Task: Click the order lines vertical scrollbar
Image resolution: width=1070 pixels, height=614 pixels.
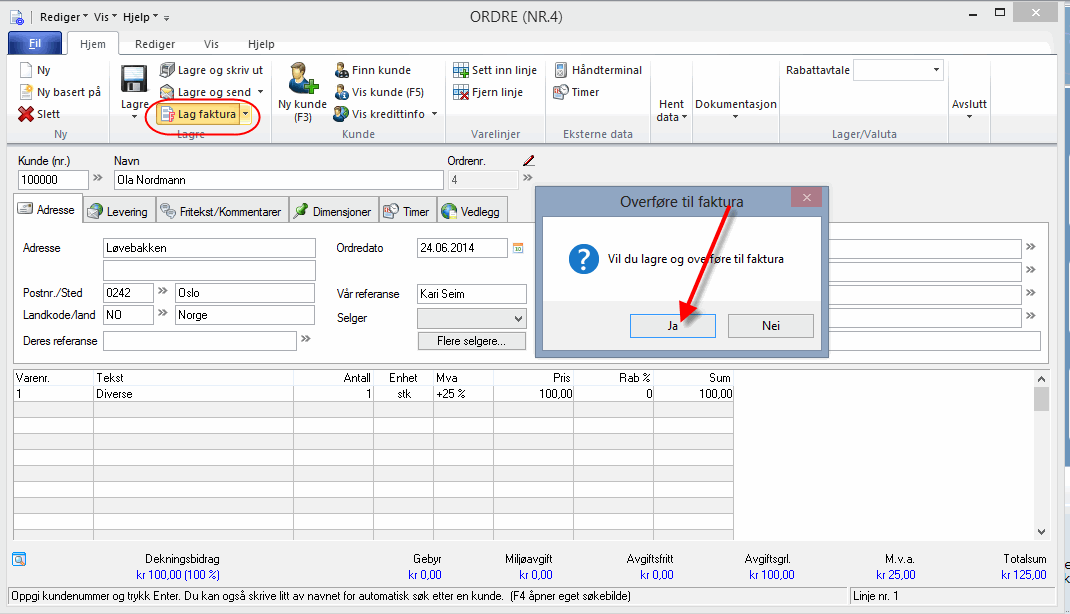Action: pos(1041,460)
